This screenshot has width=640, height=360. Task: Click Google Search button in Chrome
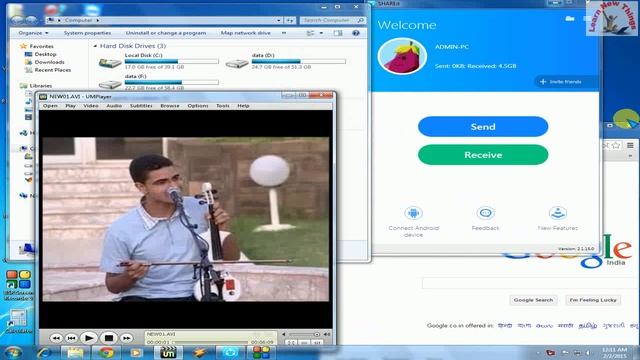tap(533, 300)
